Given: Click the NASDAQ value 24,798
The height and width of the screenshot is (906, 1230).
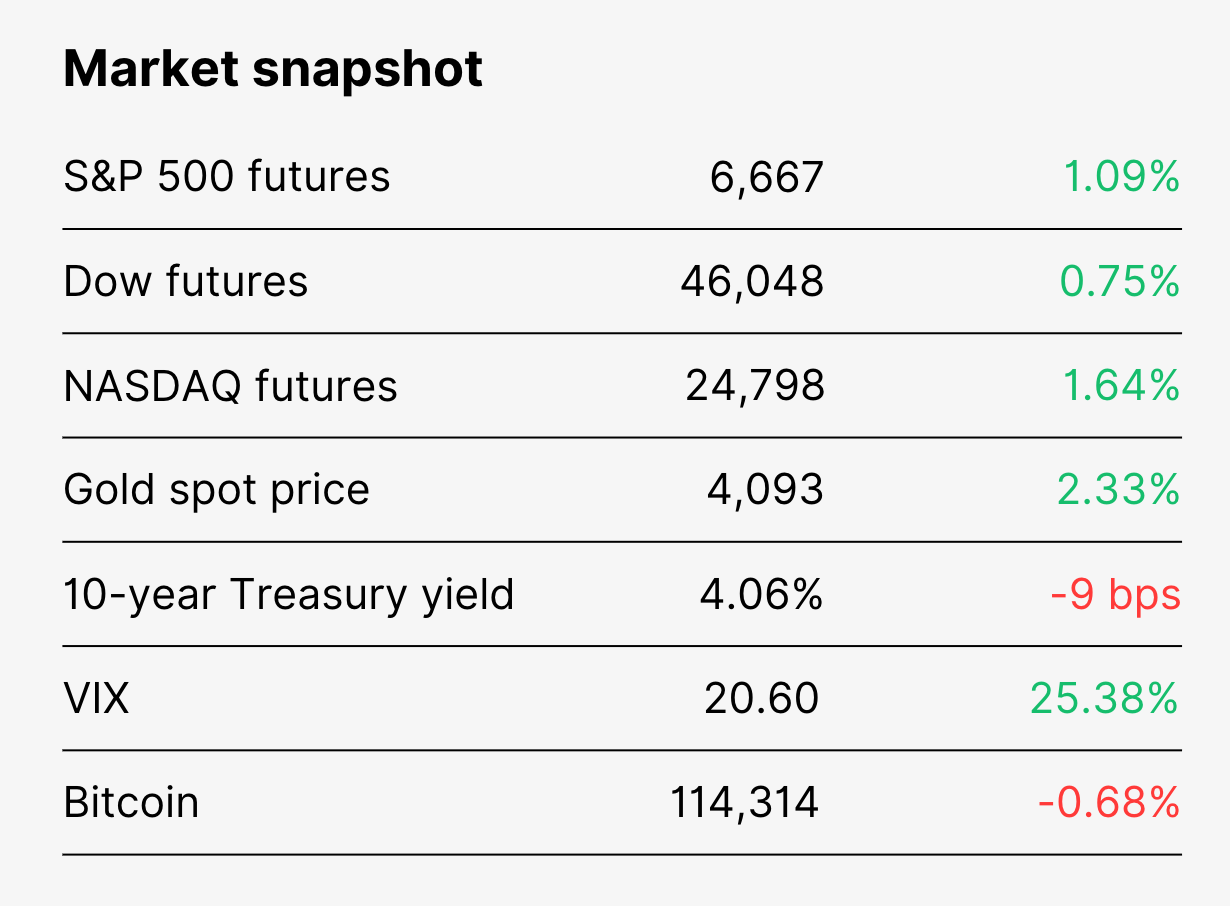Looking at the screenshot, I should [x=755, y=386].
